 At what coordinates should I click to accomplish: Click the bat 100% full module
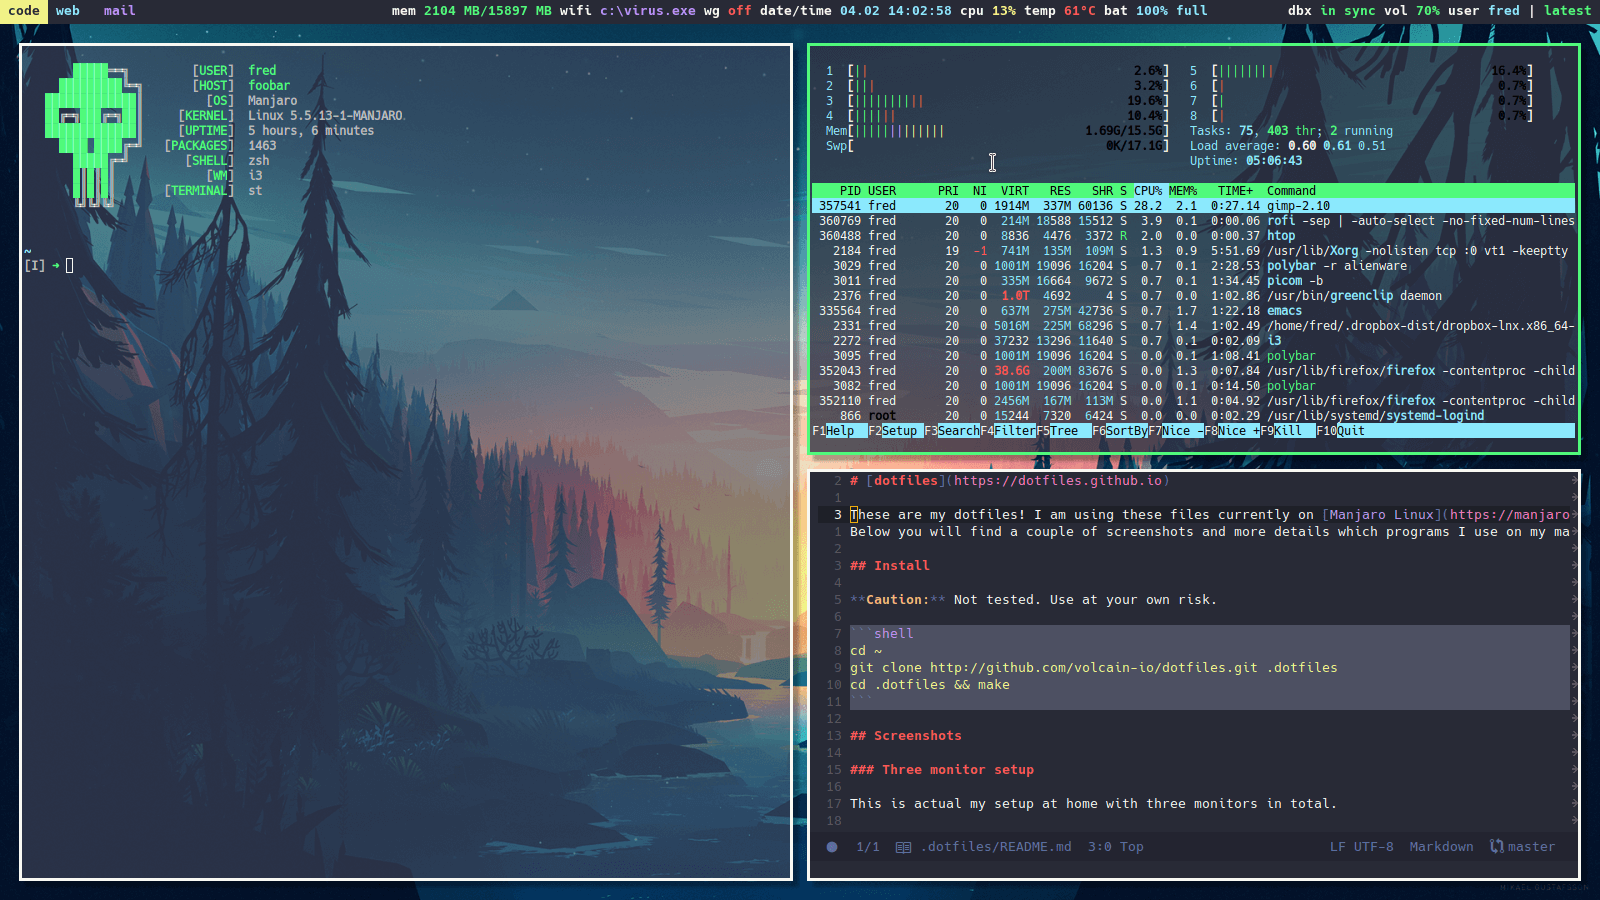coord(1155,11)
